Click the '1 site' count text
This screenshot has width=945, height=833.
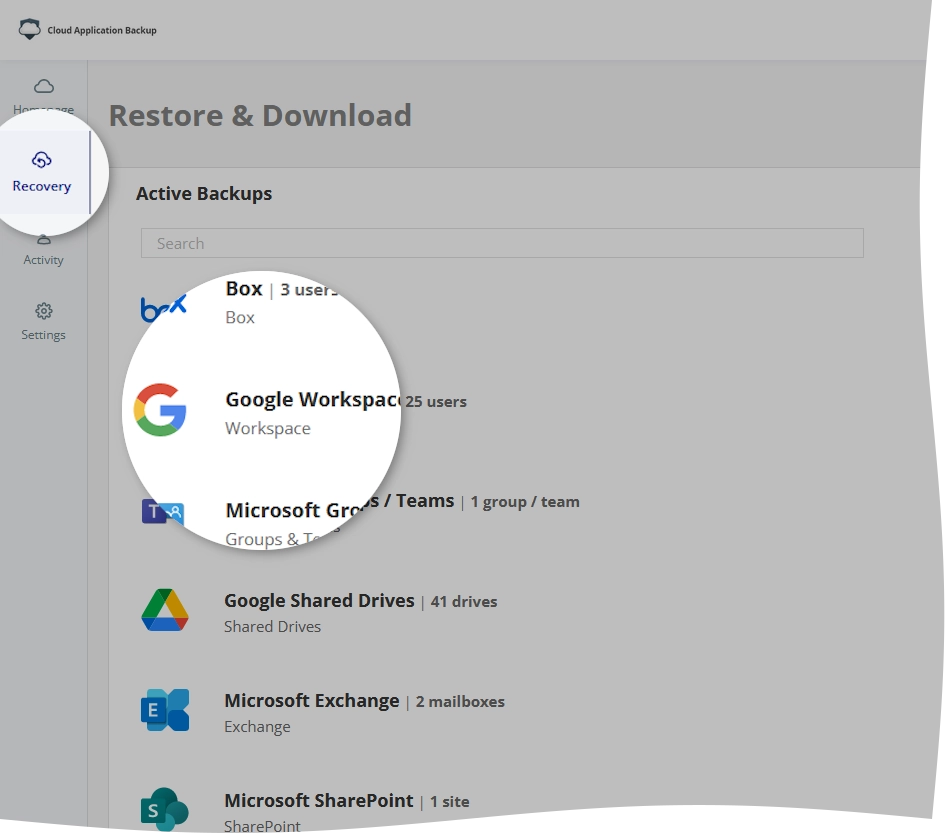(x=450, y=802)
